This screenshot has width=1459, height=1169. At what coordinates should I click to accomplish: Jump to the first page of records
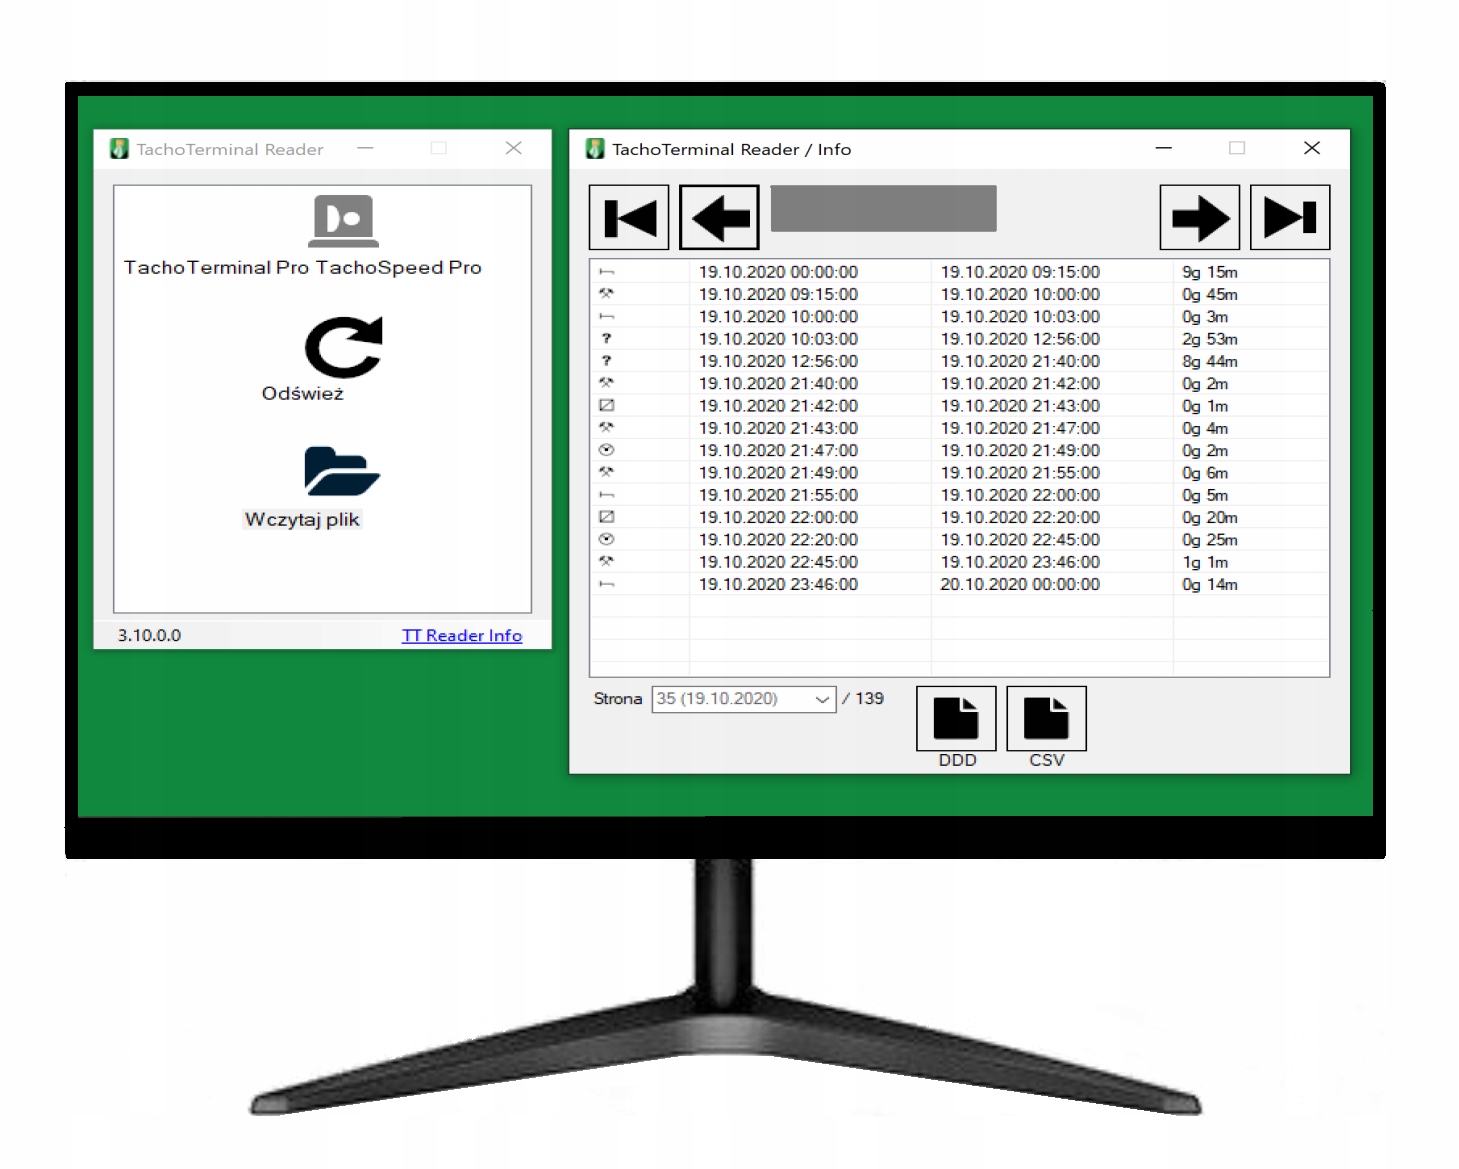tap(629, 217)
